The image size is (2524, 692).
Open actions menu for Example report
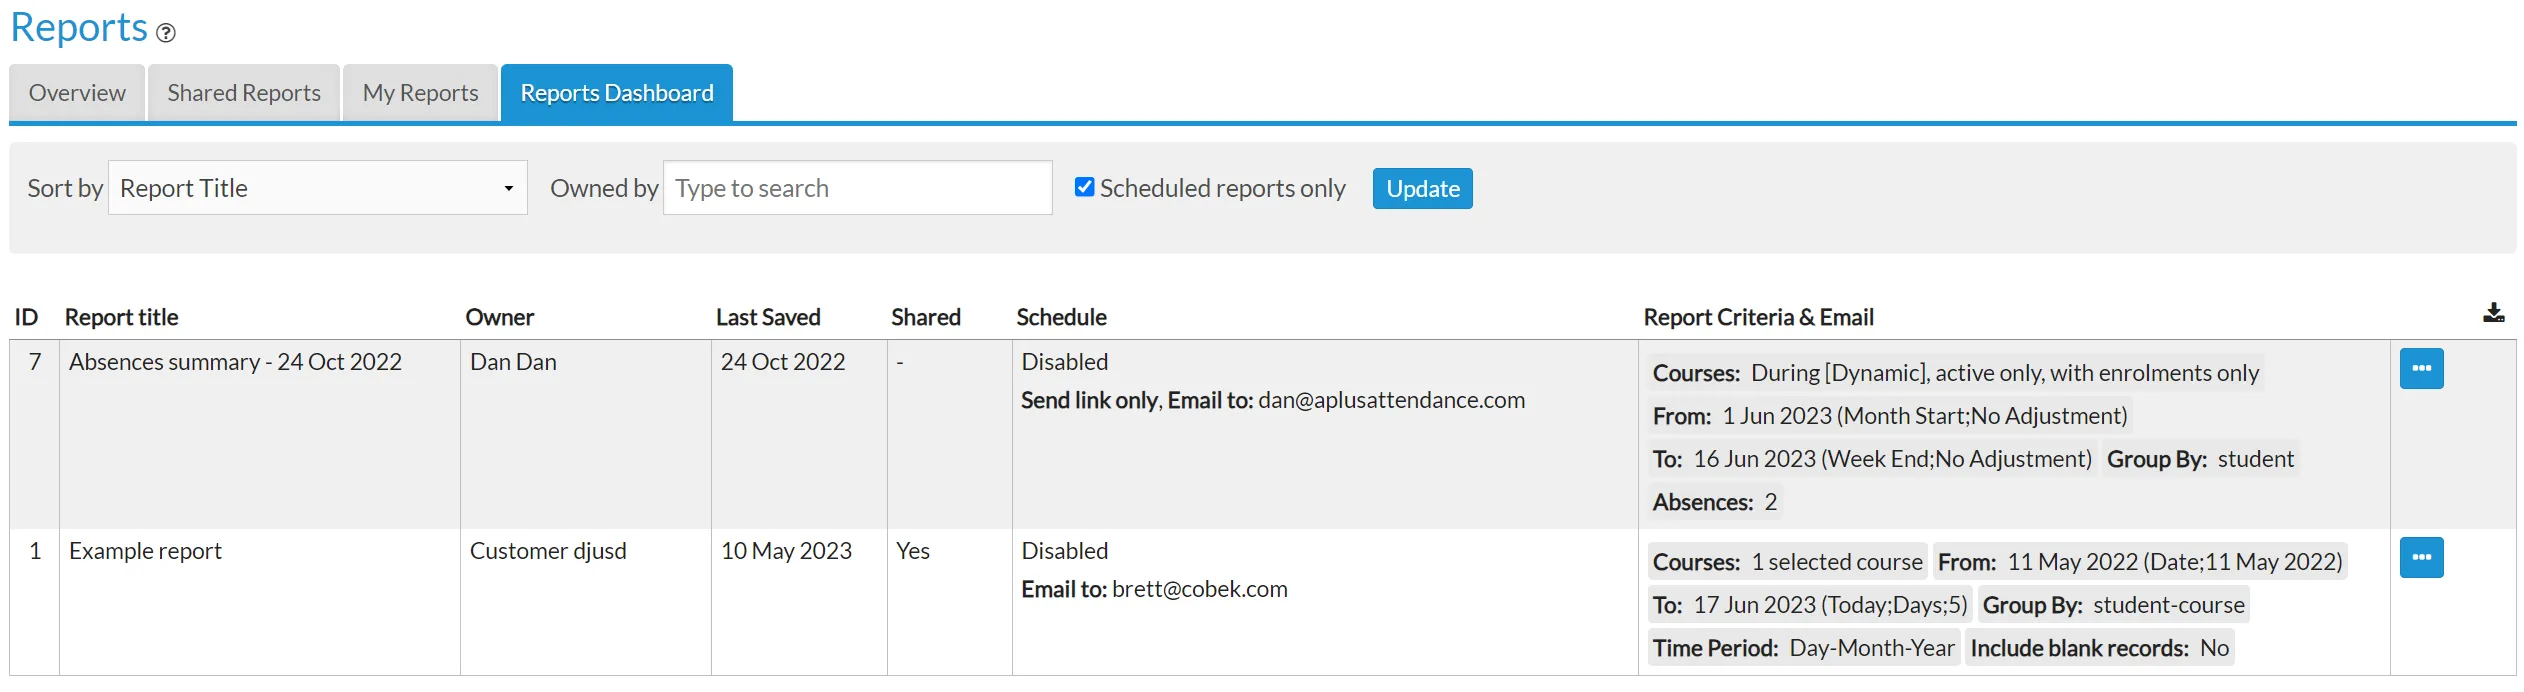click(x=2421, y=557)
